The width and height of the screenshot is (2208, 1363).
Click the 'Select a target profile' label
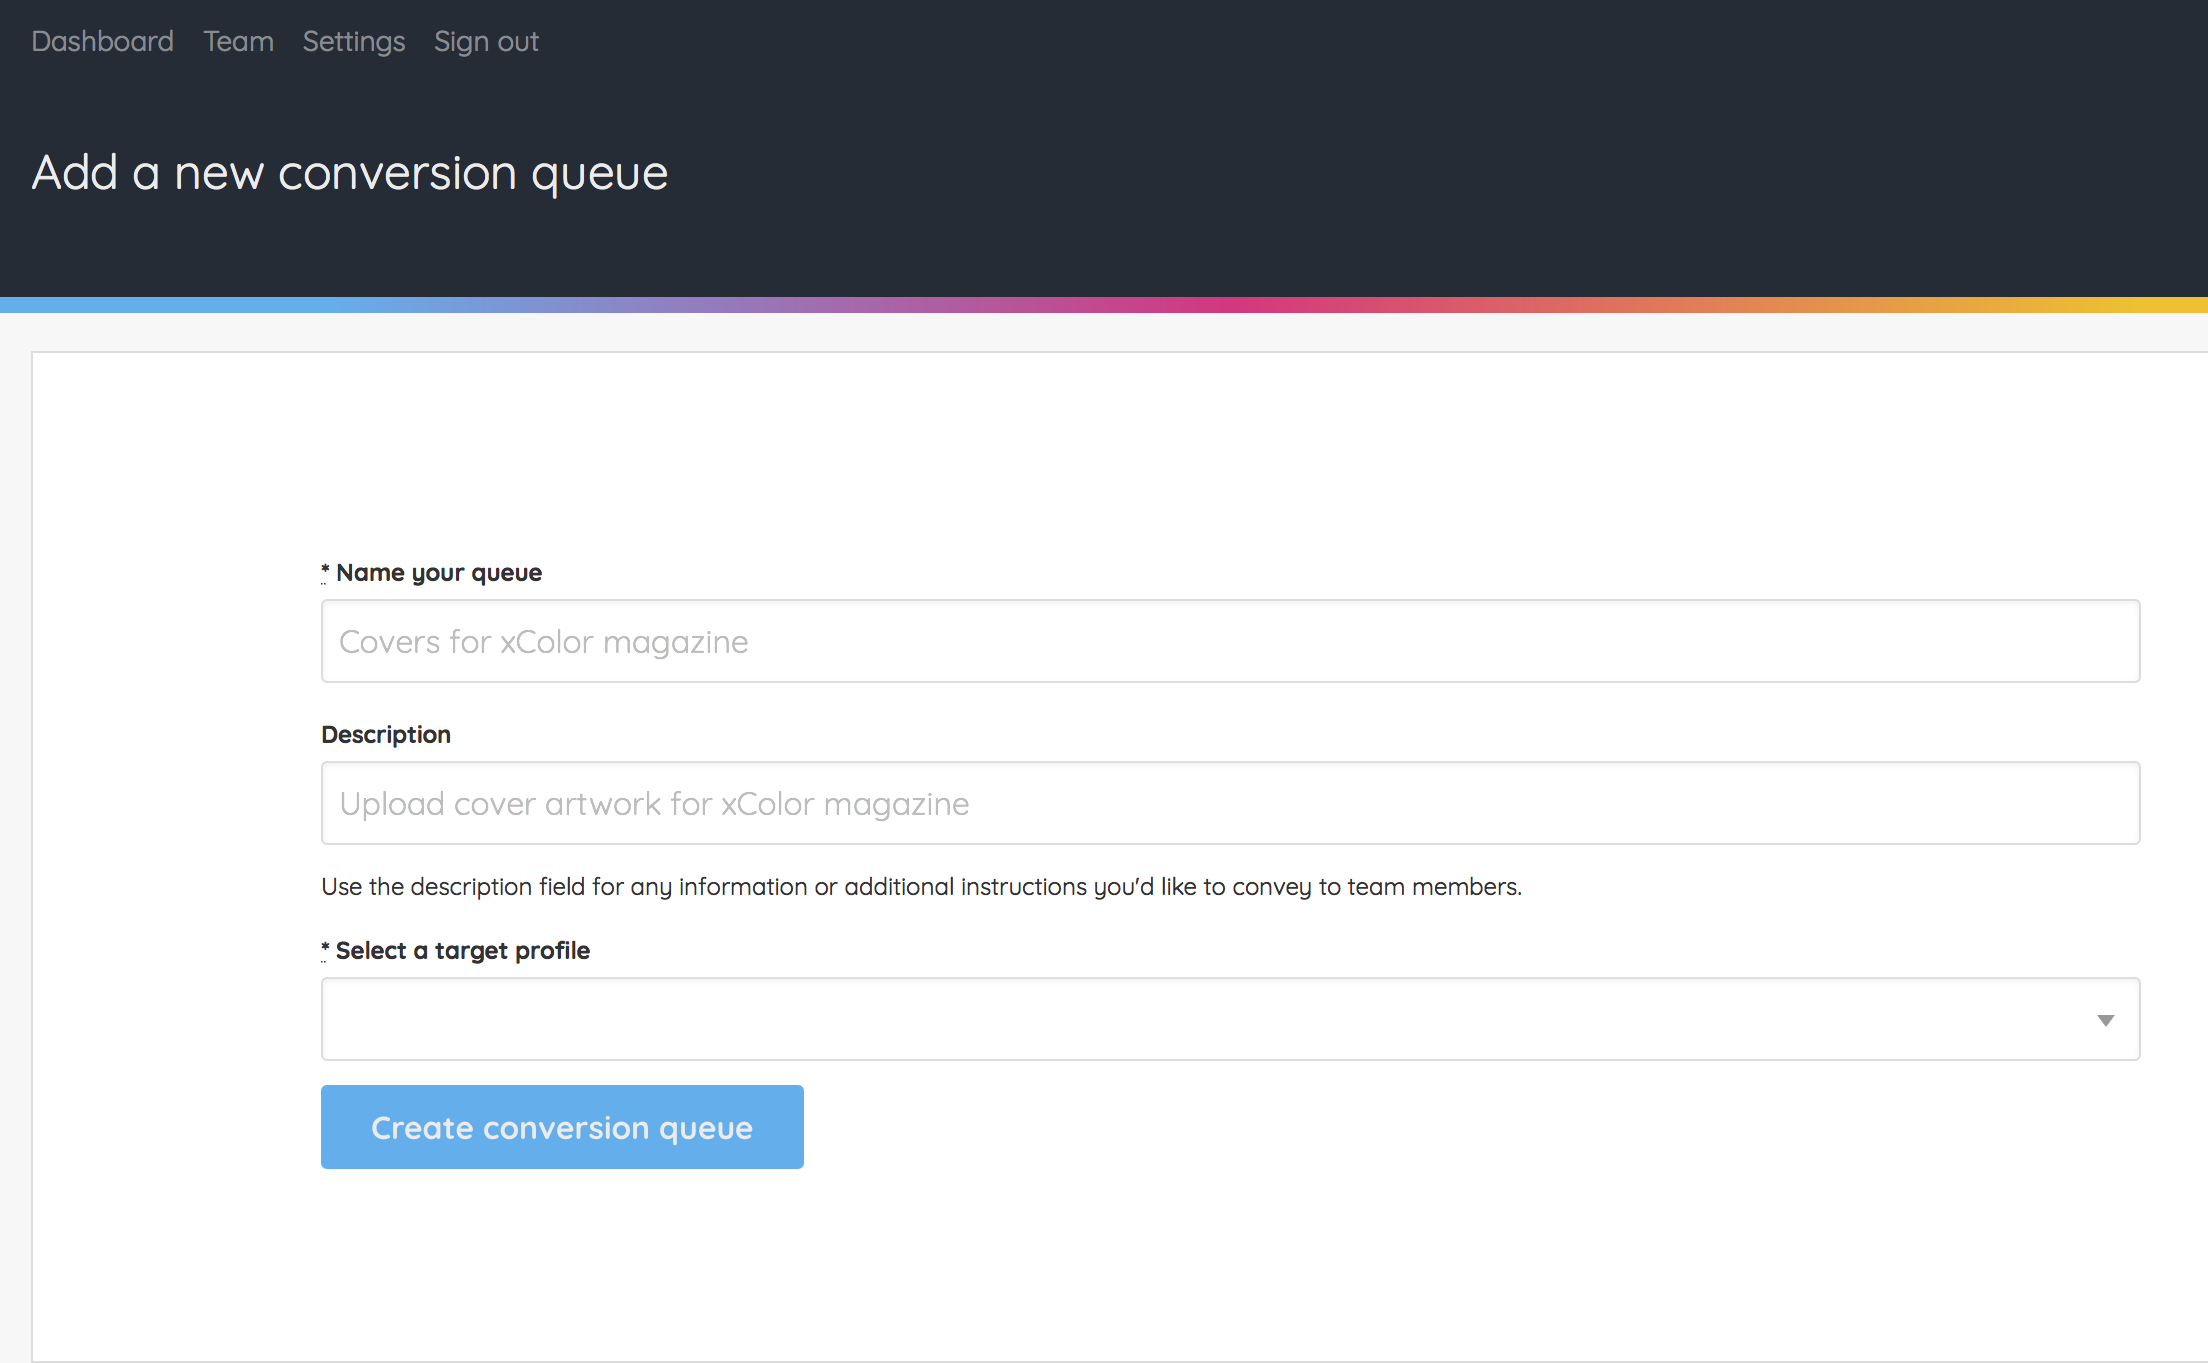click(462, 951)
